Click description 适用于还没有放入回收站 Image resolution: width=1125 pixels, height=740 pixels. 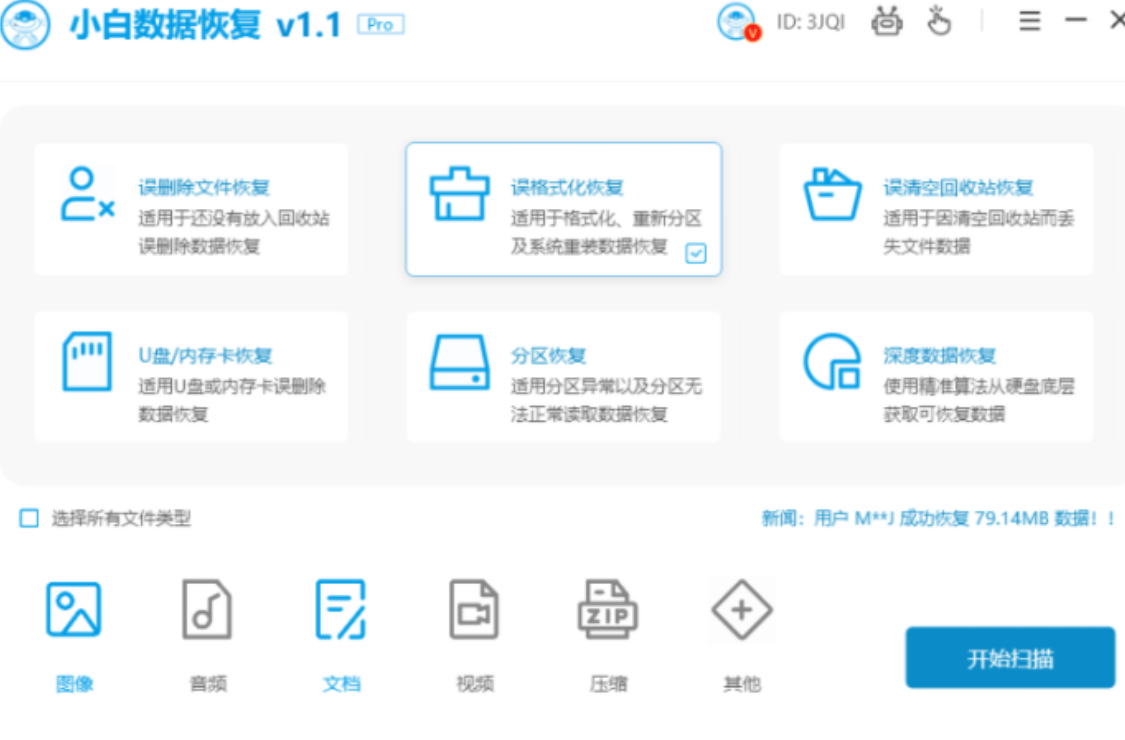click(x=234, y=218)
